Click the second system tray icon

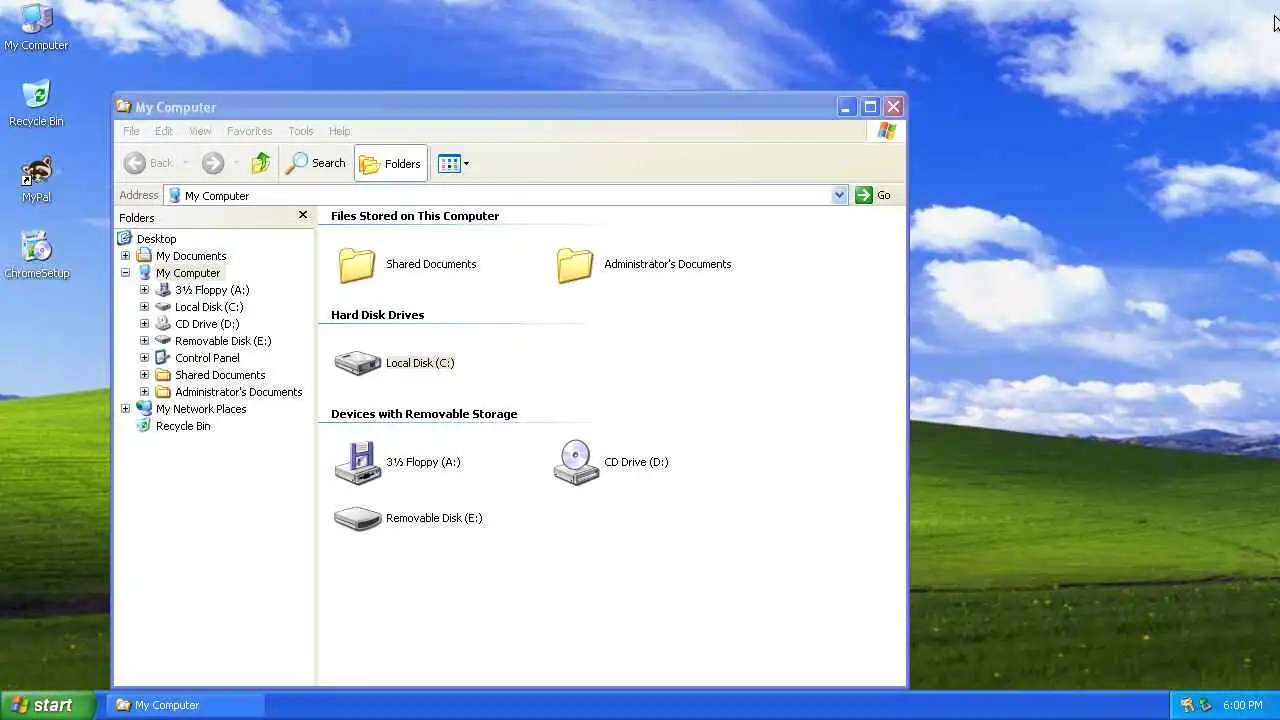tap(1205, 705)
